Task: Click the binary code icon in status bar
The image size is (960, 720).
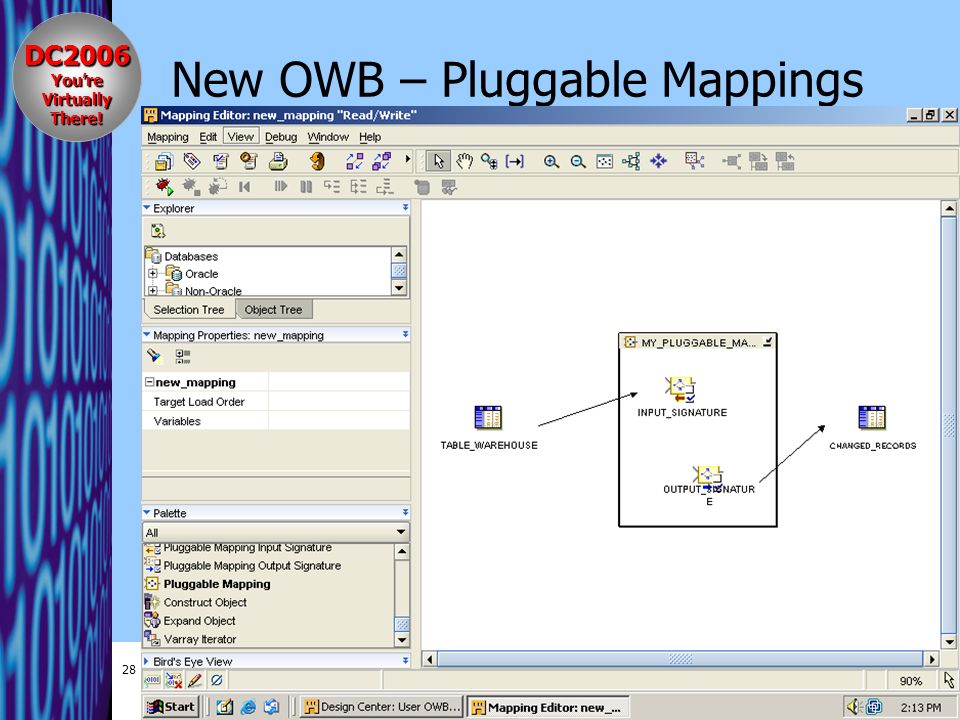Action: pyautogui.click(x=152, y=680)
